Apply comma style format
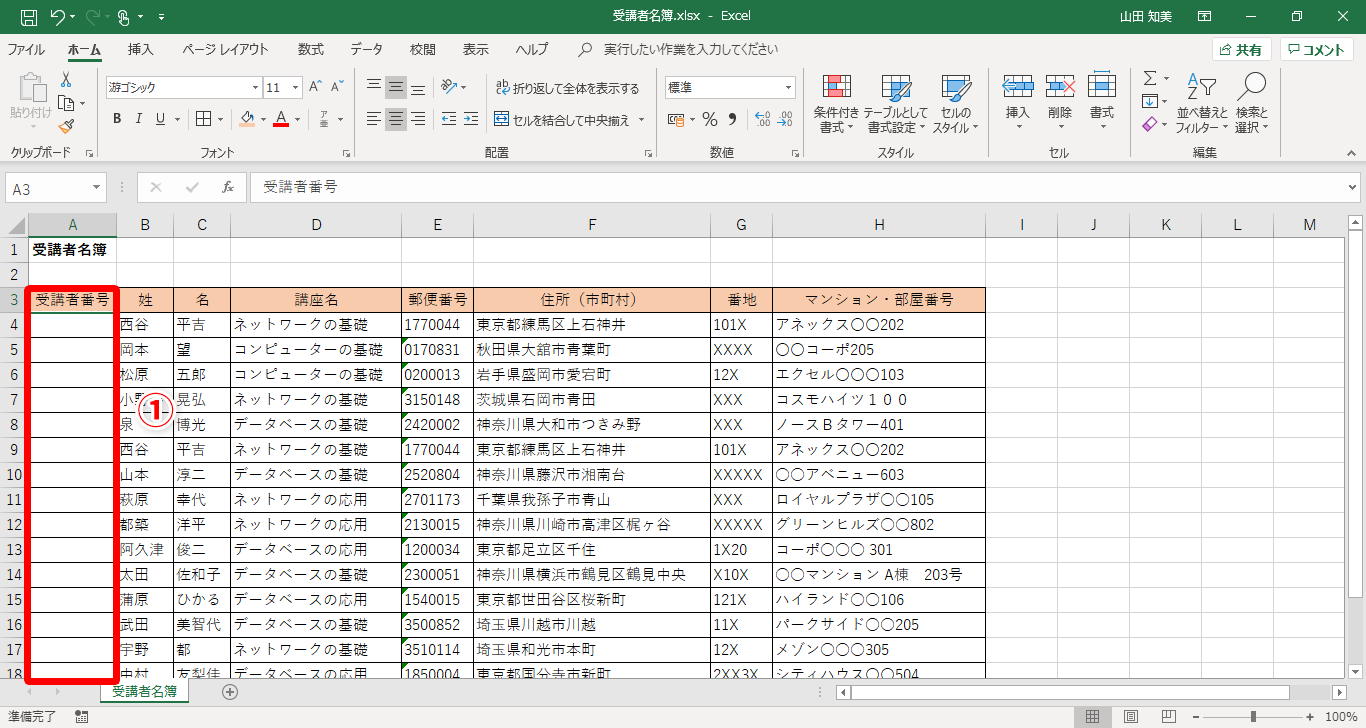The image size is (1366, 728). coord(732,120)
